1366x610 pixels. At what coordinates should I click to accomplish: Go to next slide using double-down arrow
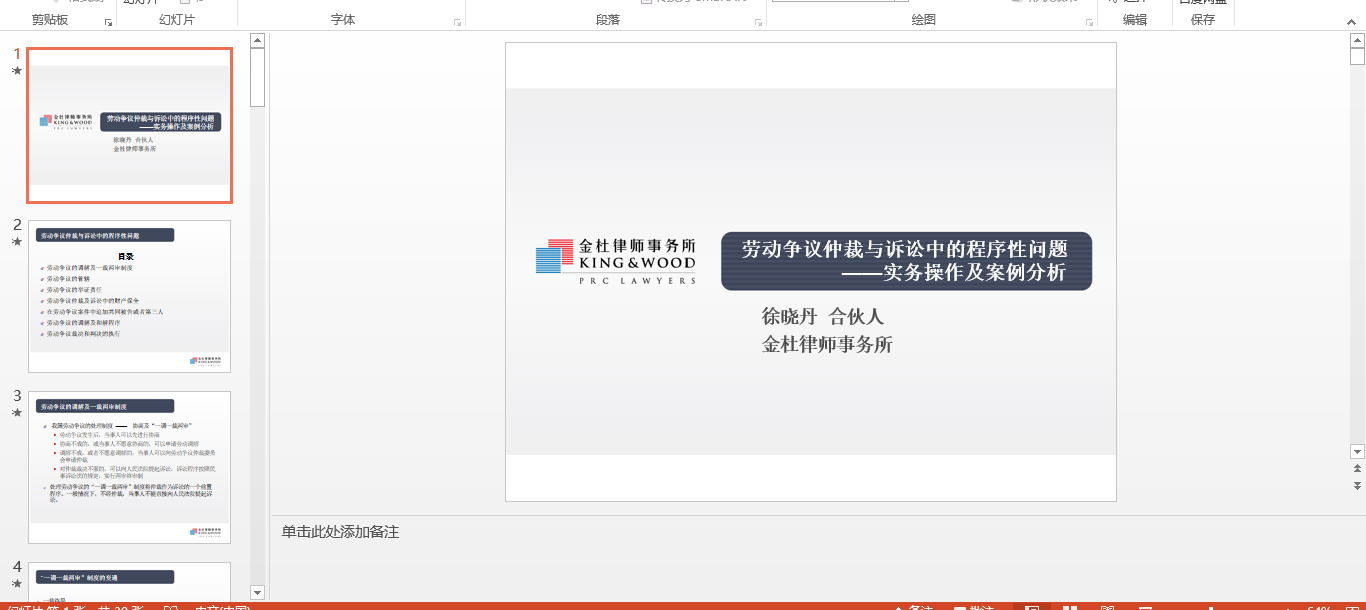1357,485
